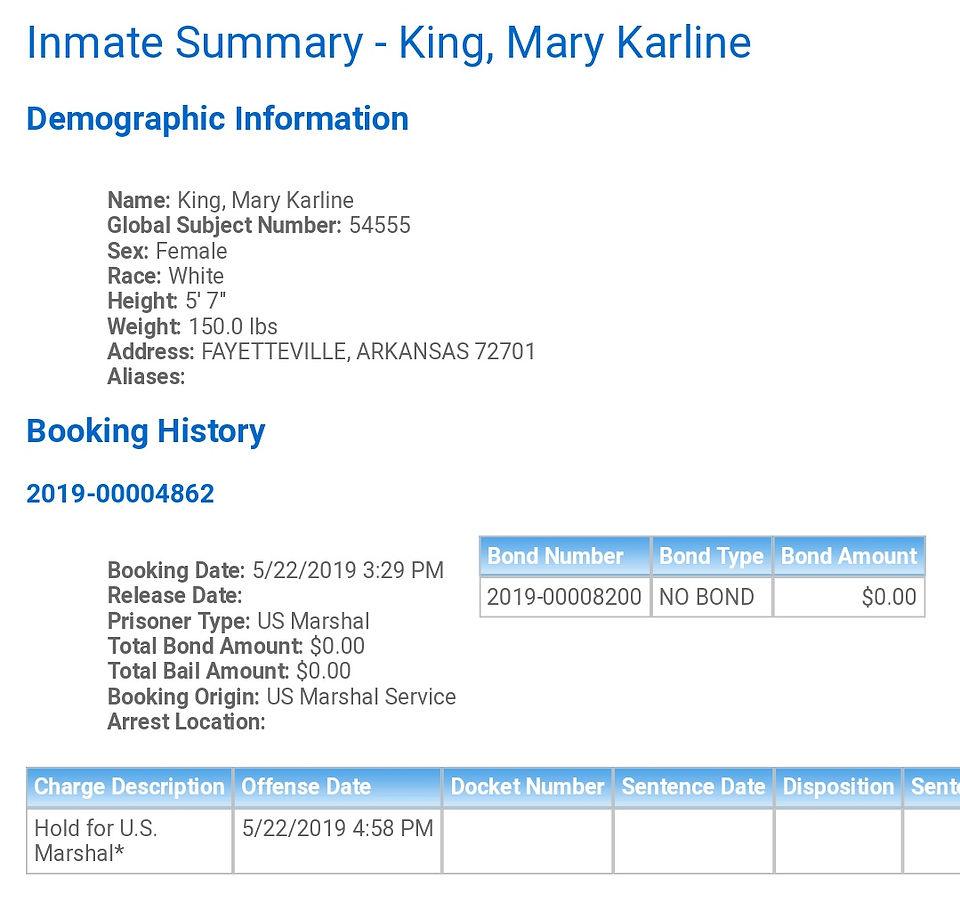
Task: Click the $0.00 bond amount cell
Action: (x=849, y=597)
